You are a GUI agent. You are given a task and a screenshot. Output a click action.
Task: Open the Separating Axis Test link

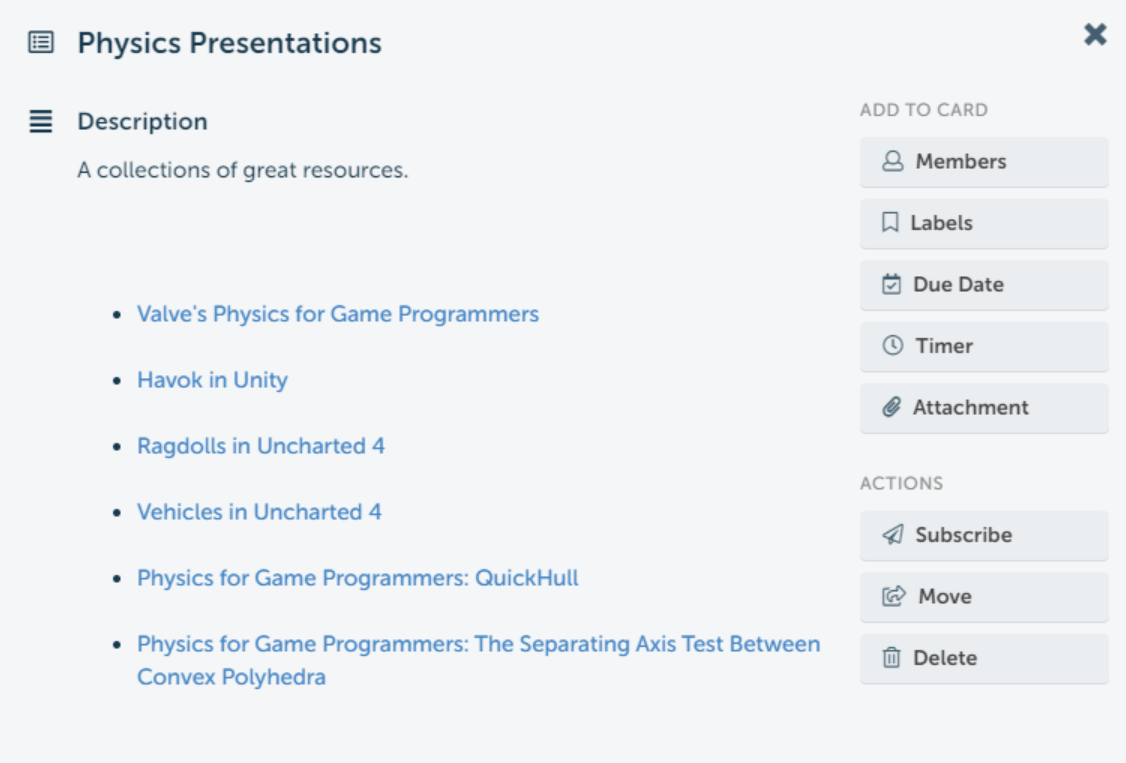[478, 644]
